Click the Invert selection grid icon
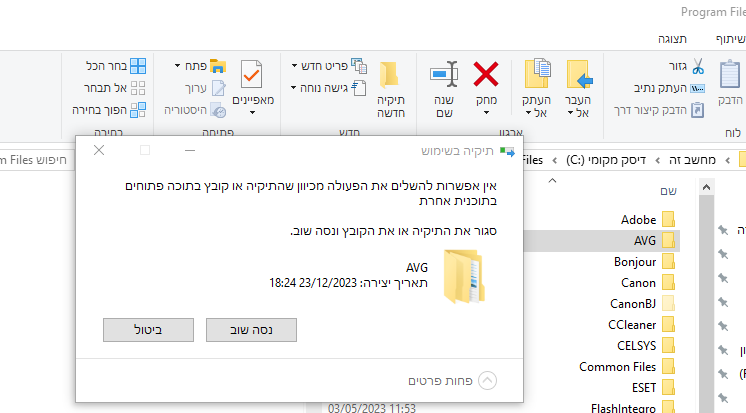The image size is (746, 413). tap(138, 110)
